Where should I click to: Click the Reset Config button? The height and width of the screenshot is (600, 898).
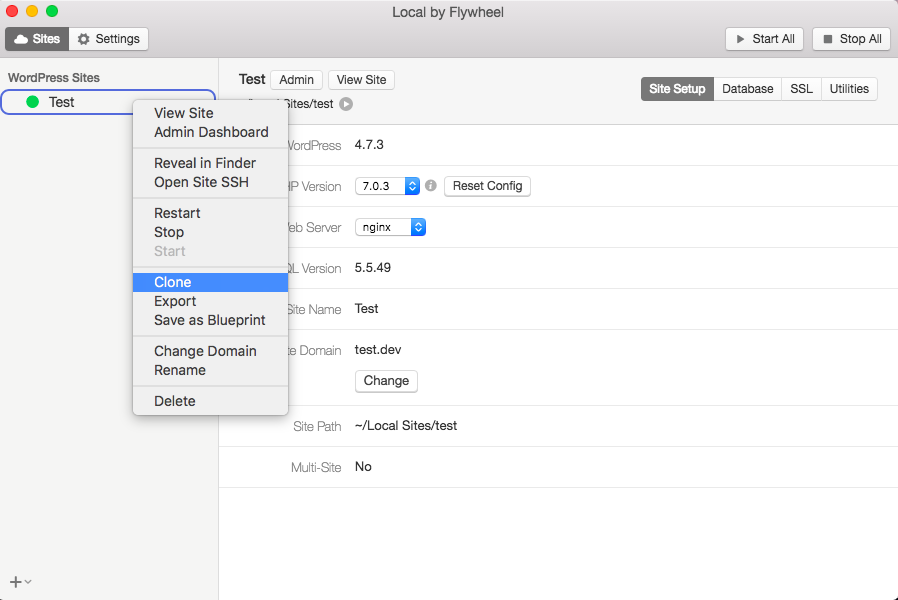tap(487, 186)
